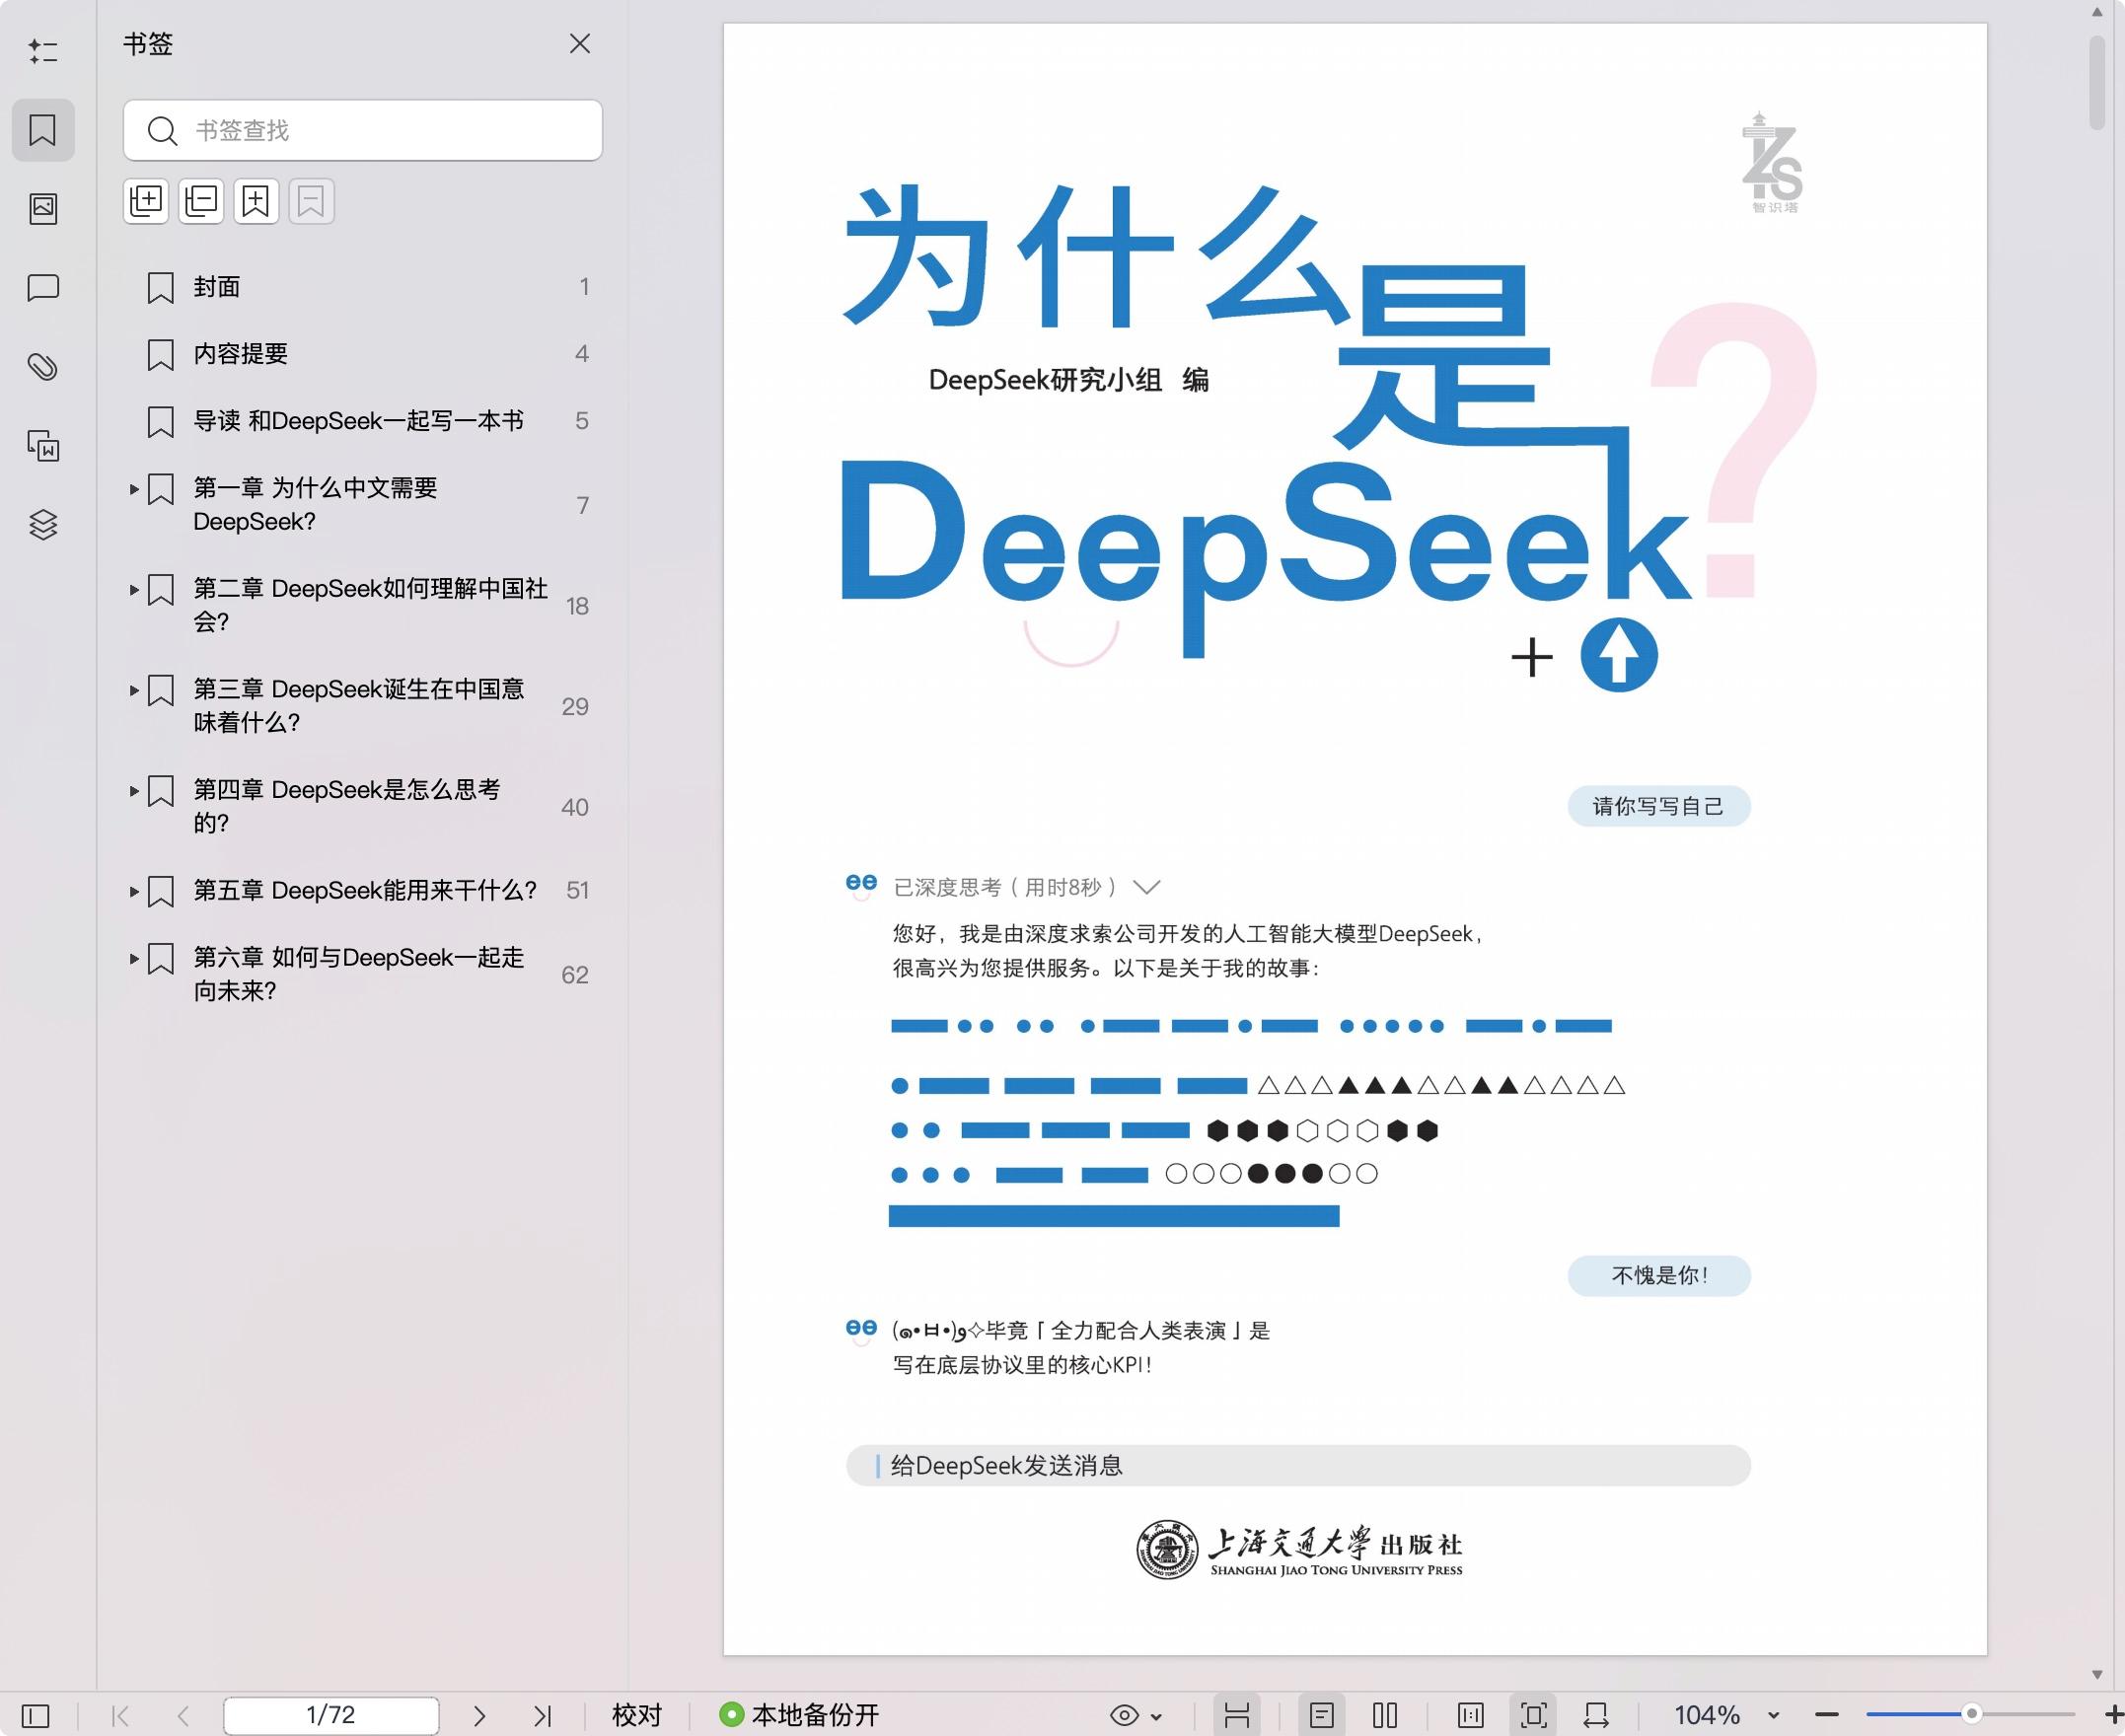Click the actual size 1:1 icon
The height and width of the screenshot is (1736, 2125).
click(1471, 1715)
